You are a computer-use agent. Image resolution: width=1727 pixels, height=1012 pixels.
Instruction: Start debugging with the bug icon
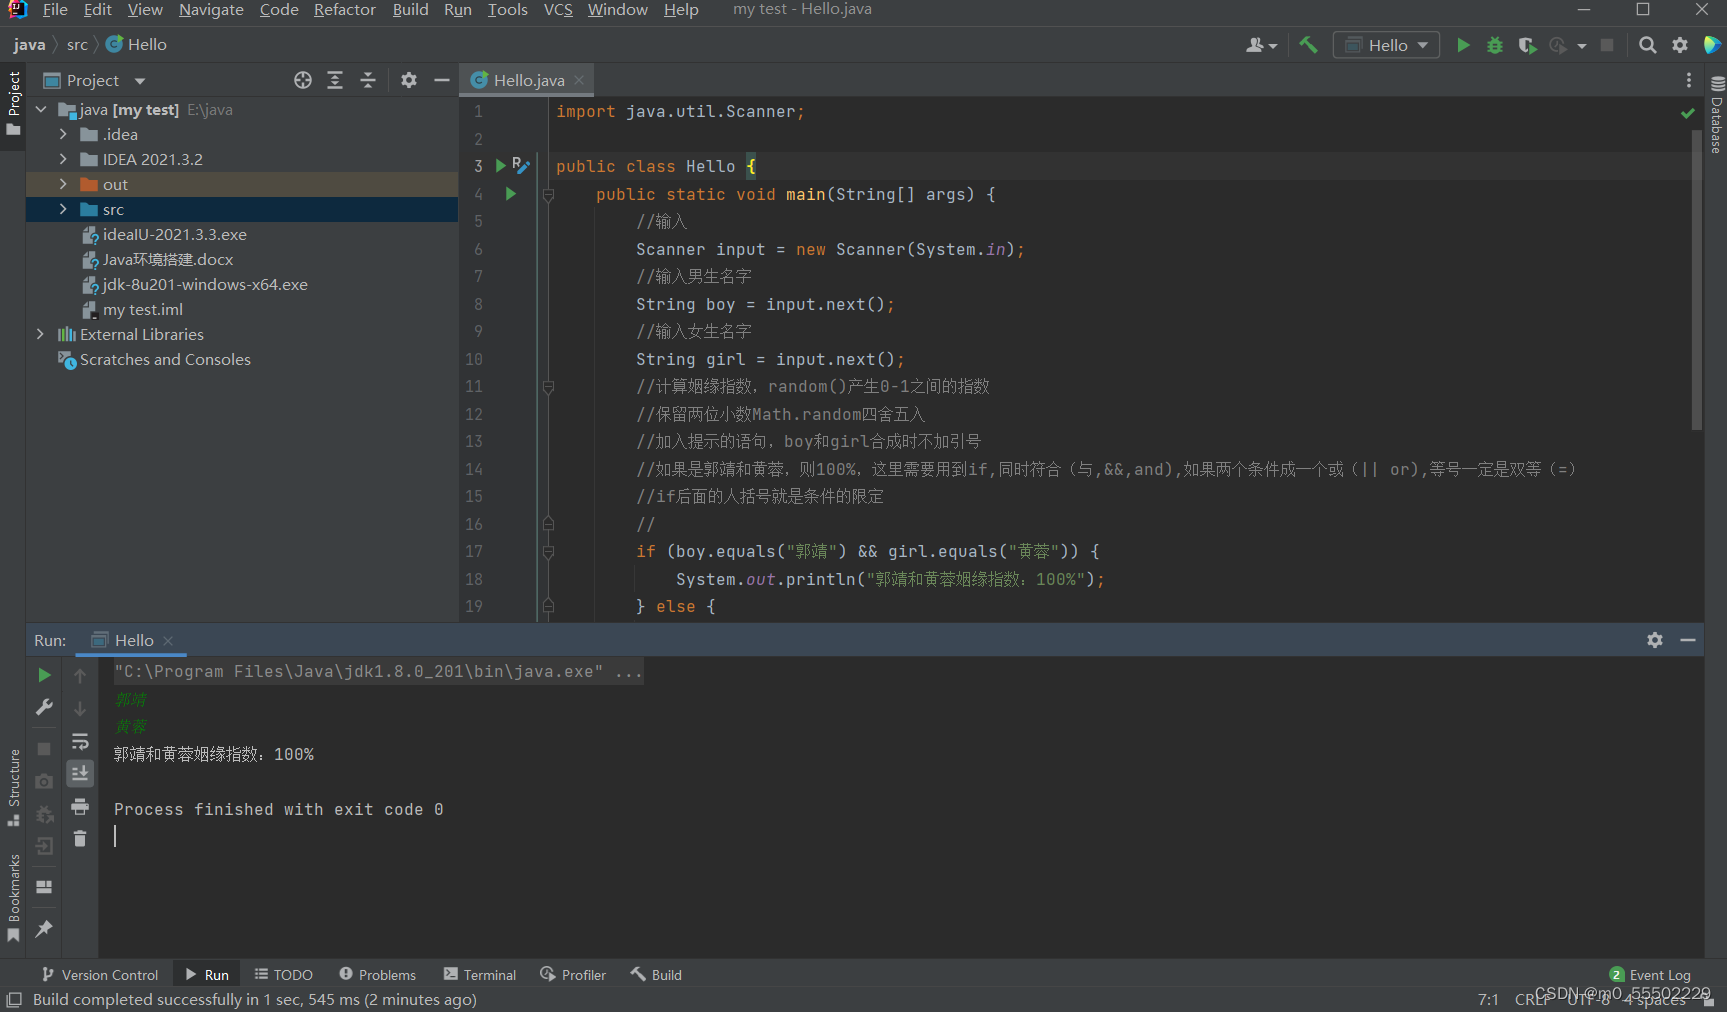click(1494, 45)
